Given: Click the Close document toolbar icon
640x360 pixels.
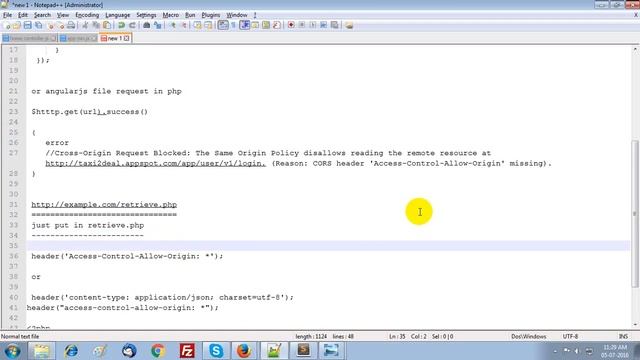Looking at the screenshot, I should pyautogui.click(x=51, y=25).
